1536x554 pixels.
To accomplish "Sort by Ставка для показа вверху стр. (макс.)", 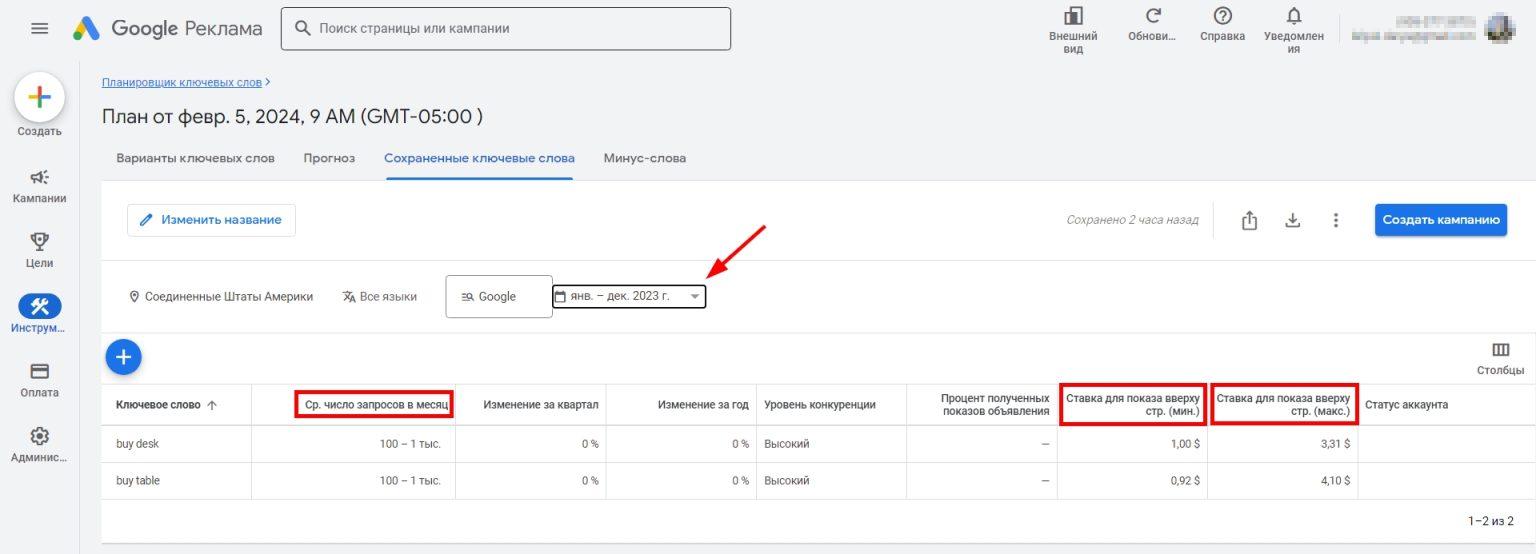I will 1284,405.
